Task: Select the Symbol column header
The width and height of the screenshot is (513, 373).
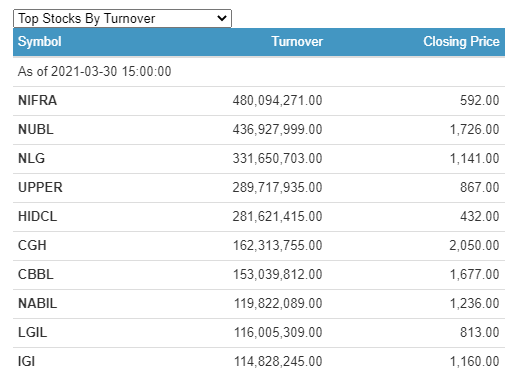Action: tap(40, 42)
